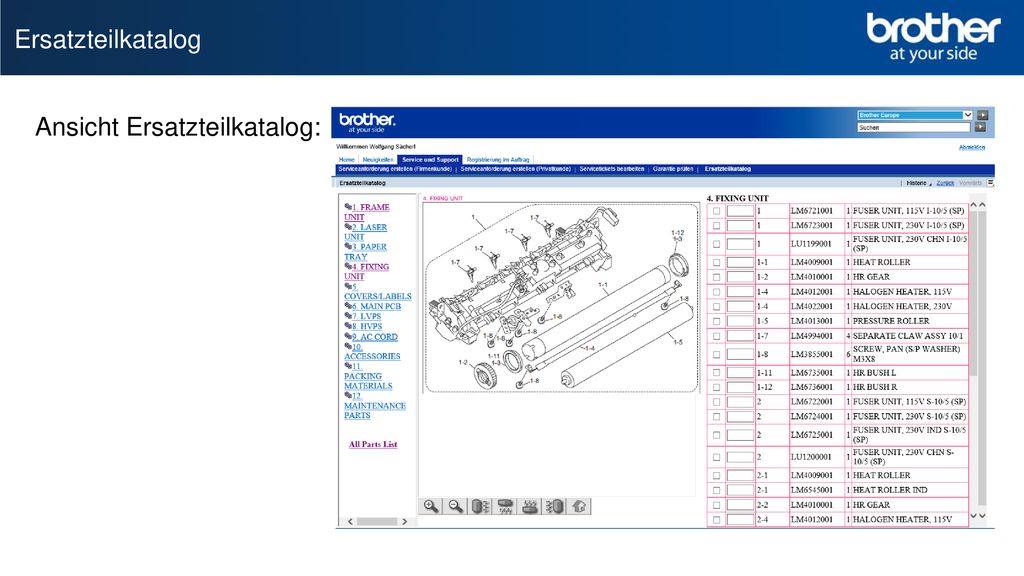The height and width of the screenshot is (576, 1024).
Task: Click the diagram toolbar icon with downward arrows
Action: click(505, 507)
